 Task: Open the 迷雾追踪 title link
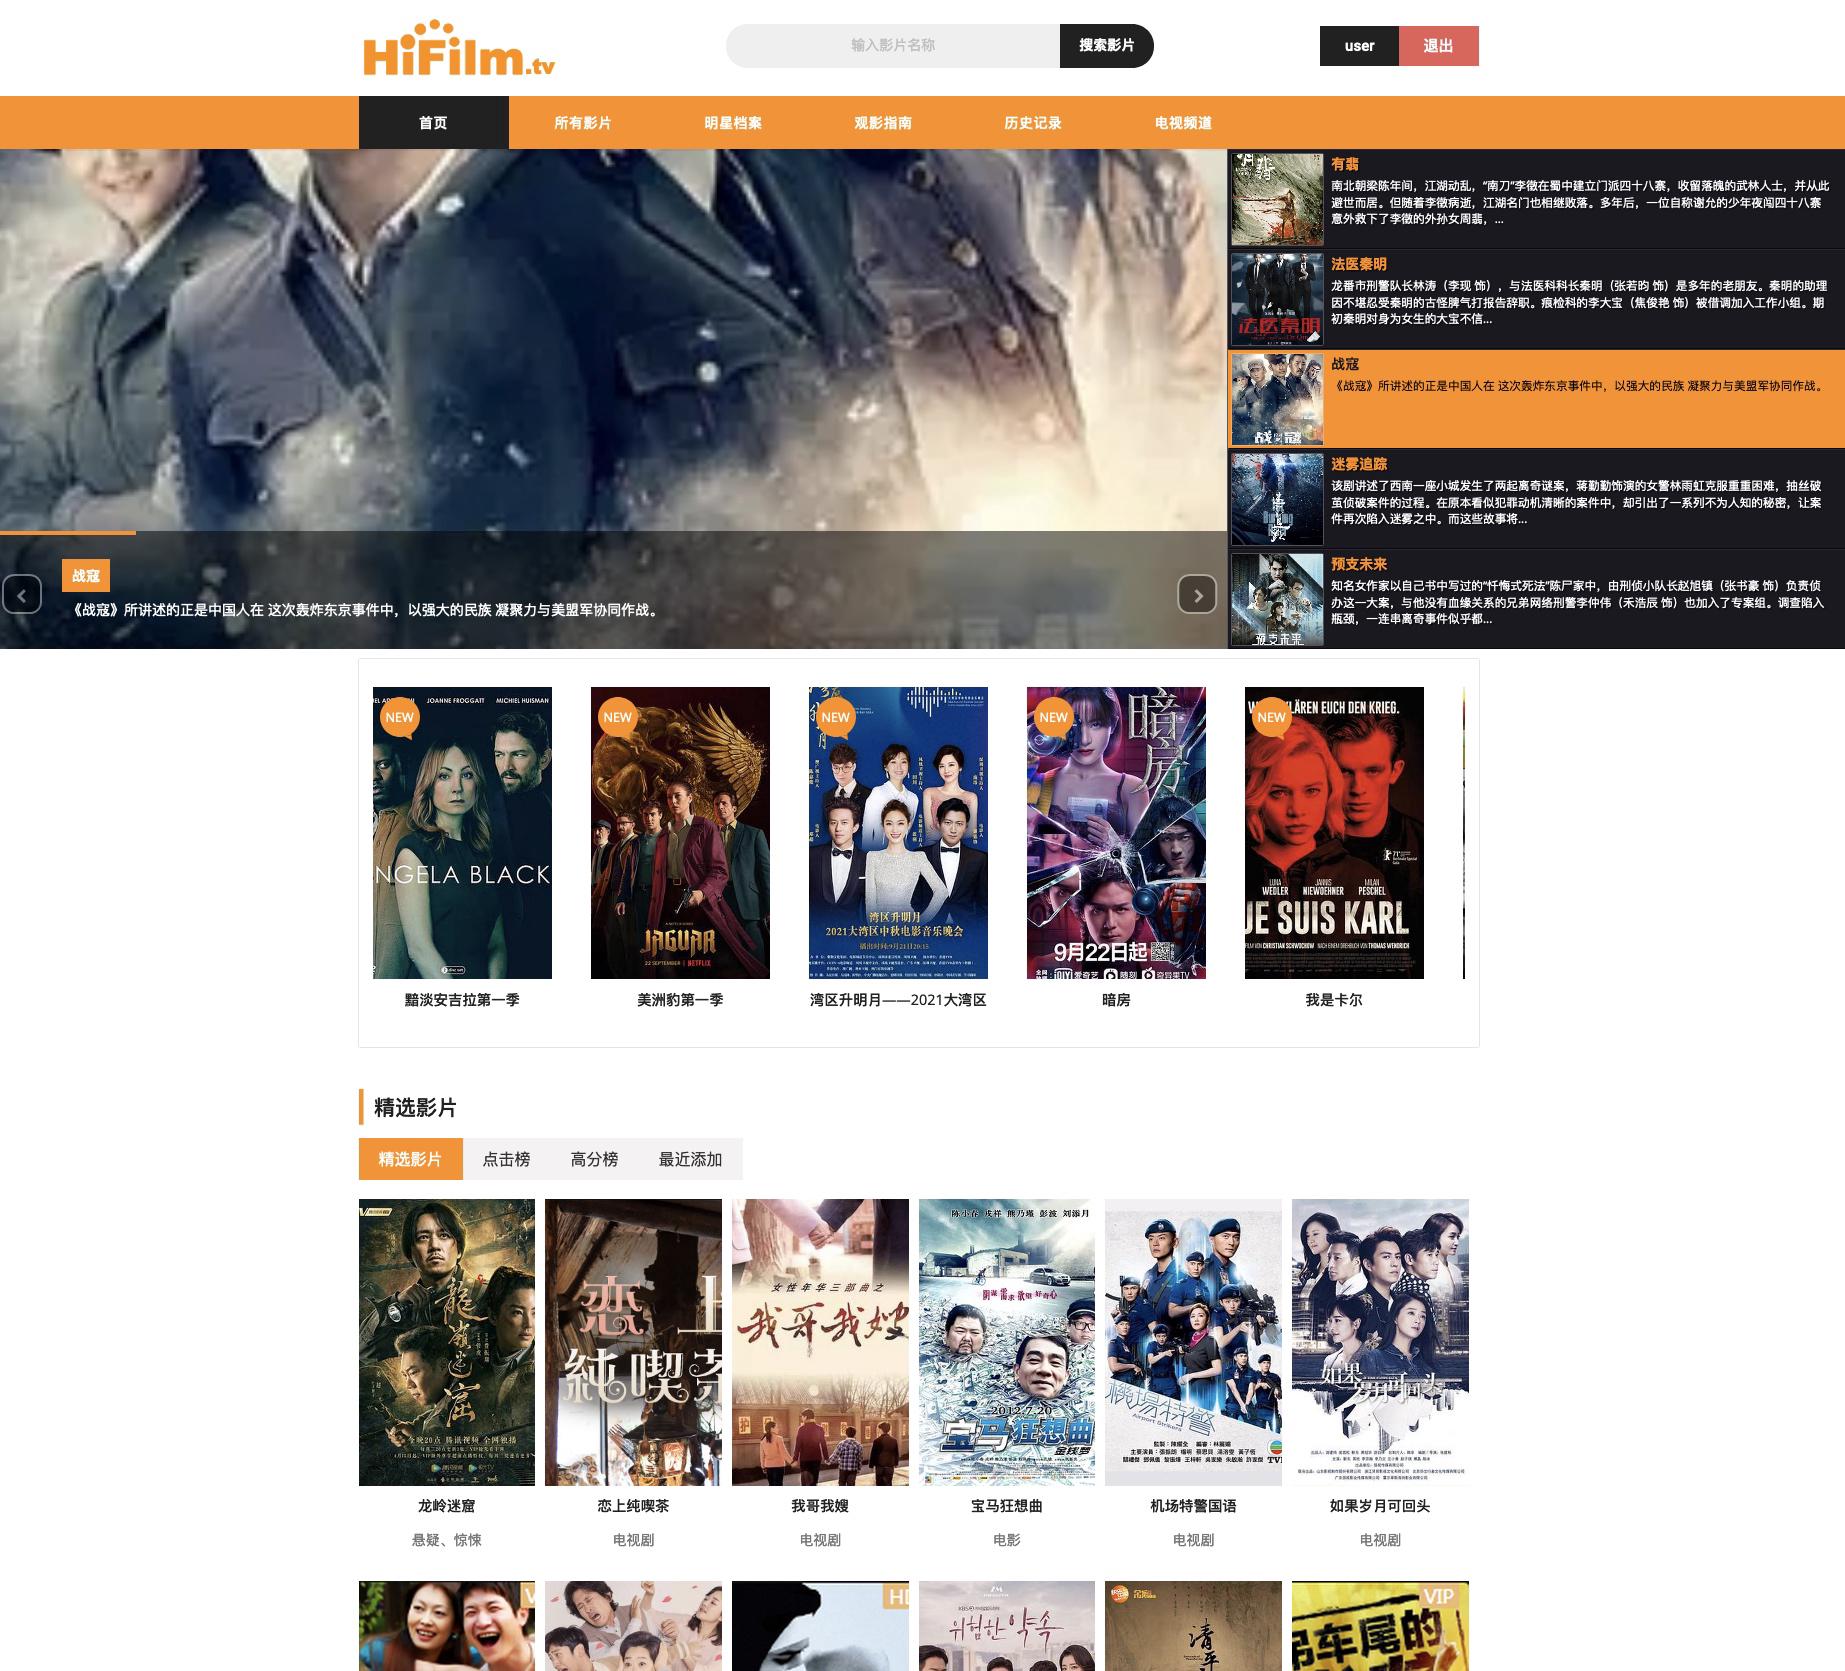[x=1359, y=464]
